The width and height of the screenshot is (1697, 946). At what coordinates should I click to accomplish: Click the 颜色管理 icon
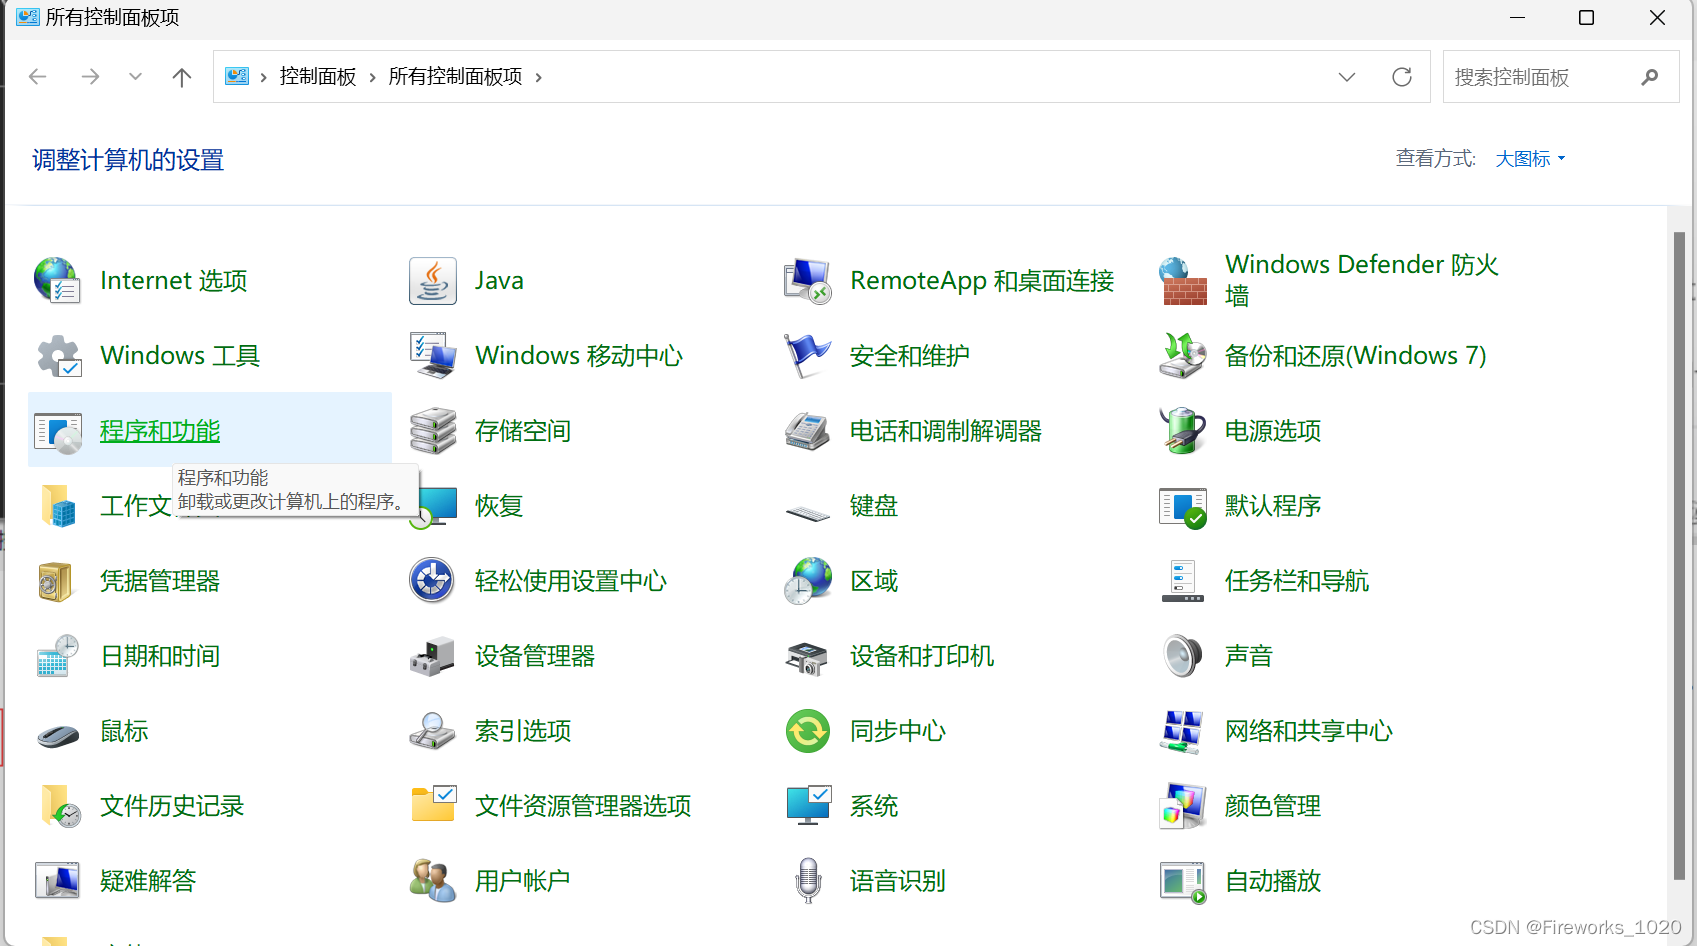click(x=1183, y=806)
